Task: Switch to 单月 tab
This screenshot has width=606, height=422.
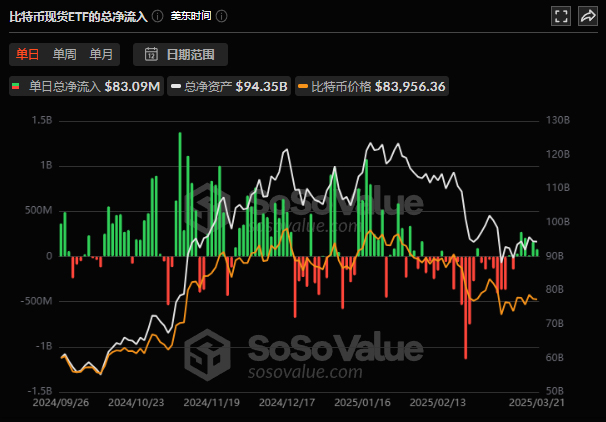Action: (101, 54)
